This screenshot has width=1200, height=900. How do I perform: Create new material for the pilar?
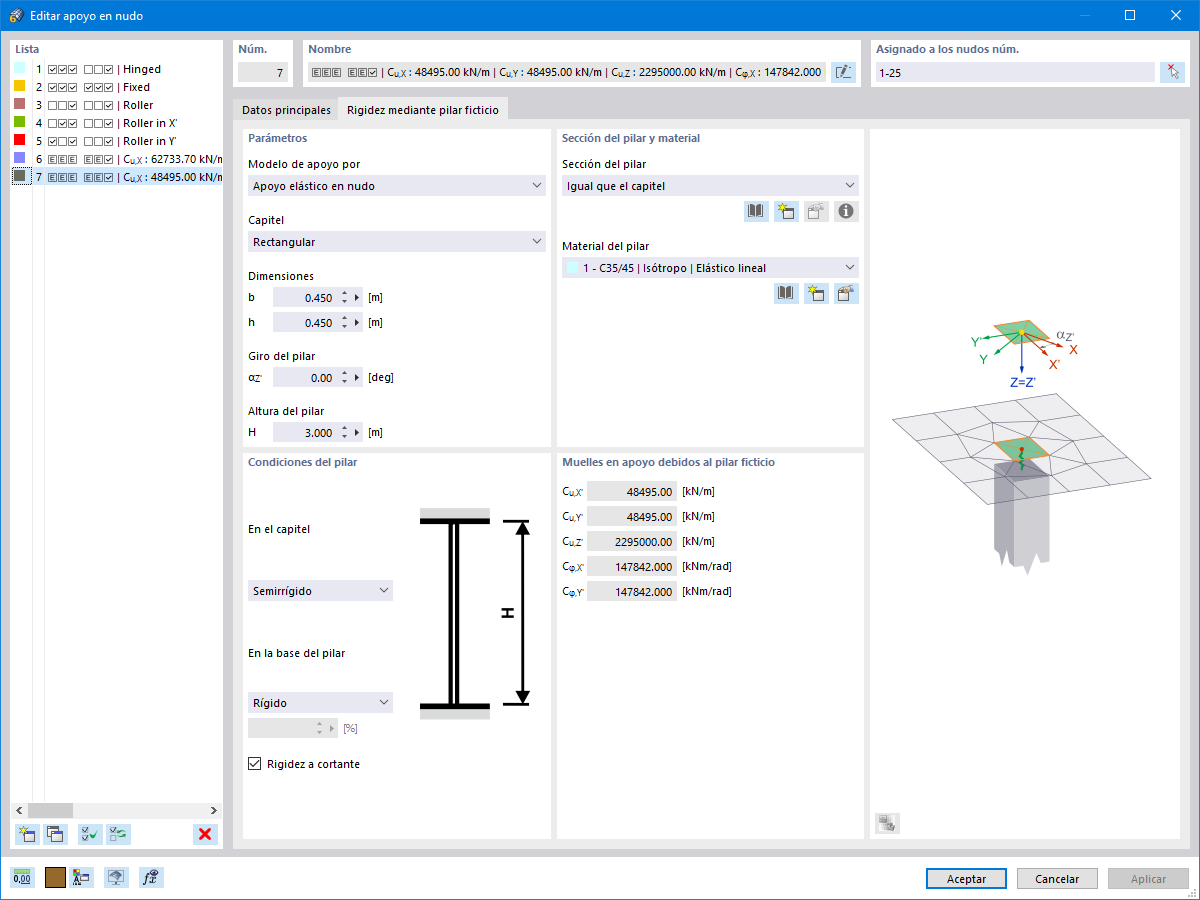(816, 293)
